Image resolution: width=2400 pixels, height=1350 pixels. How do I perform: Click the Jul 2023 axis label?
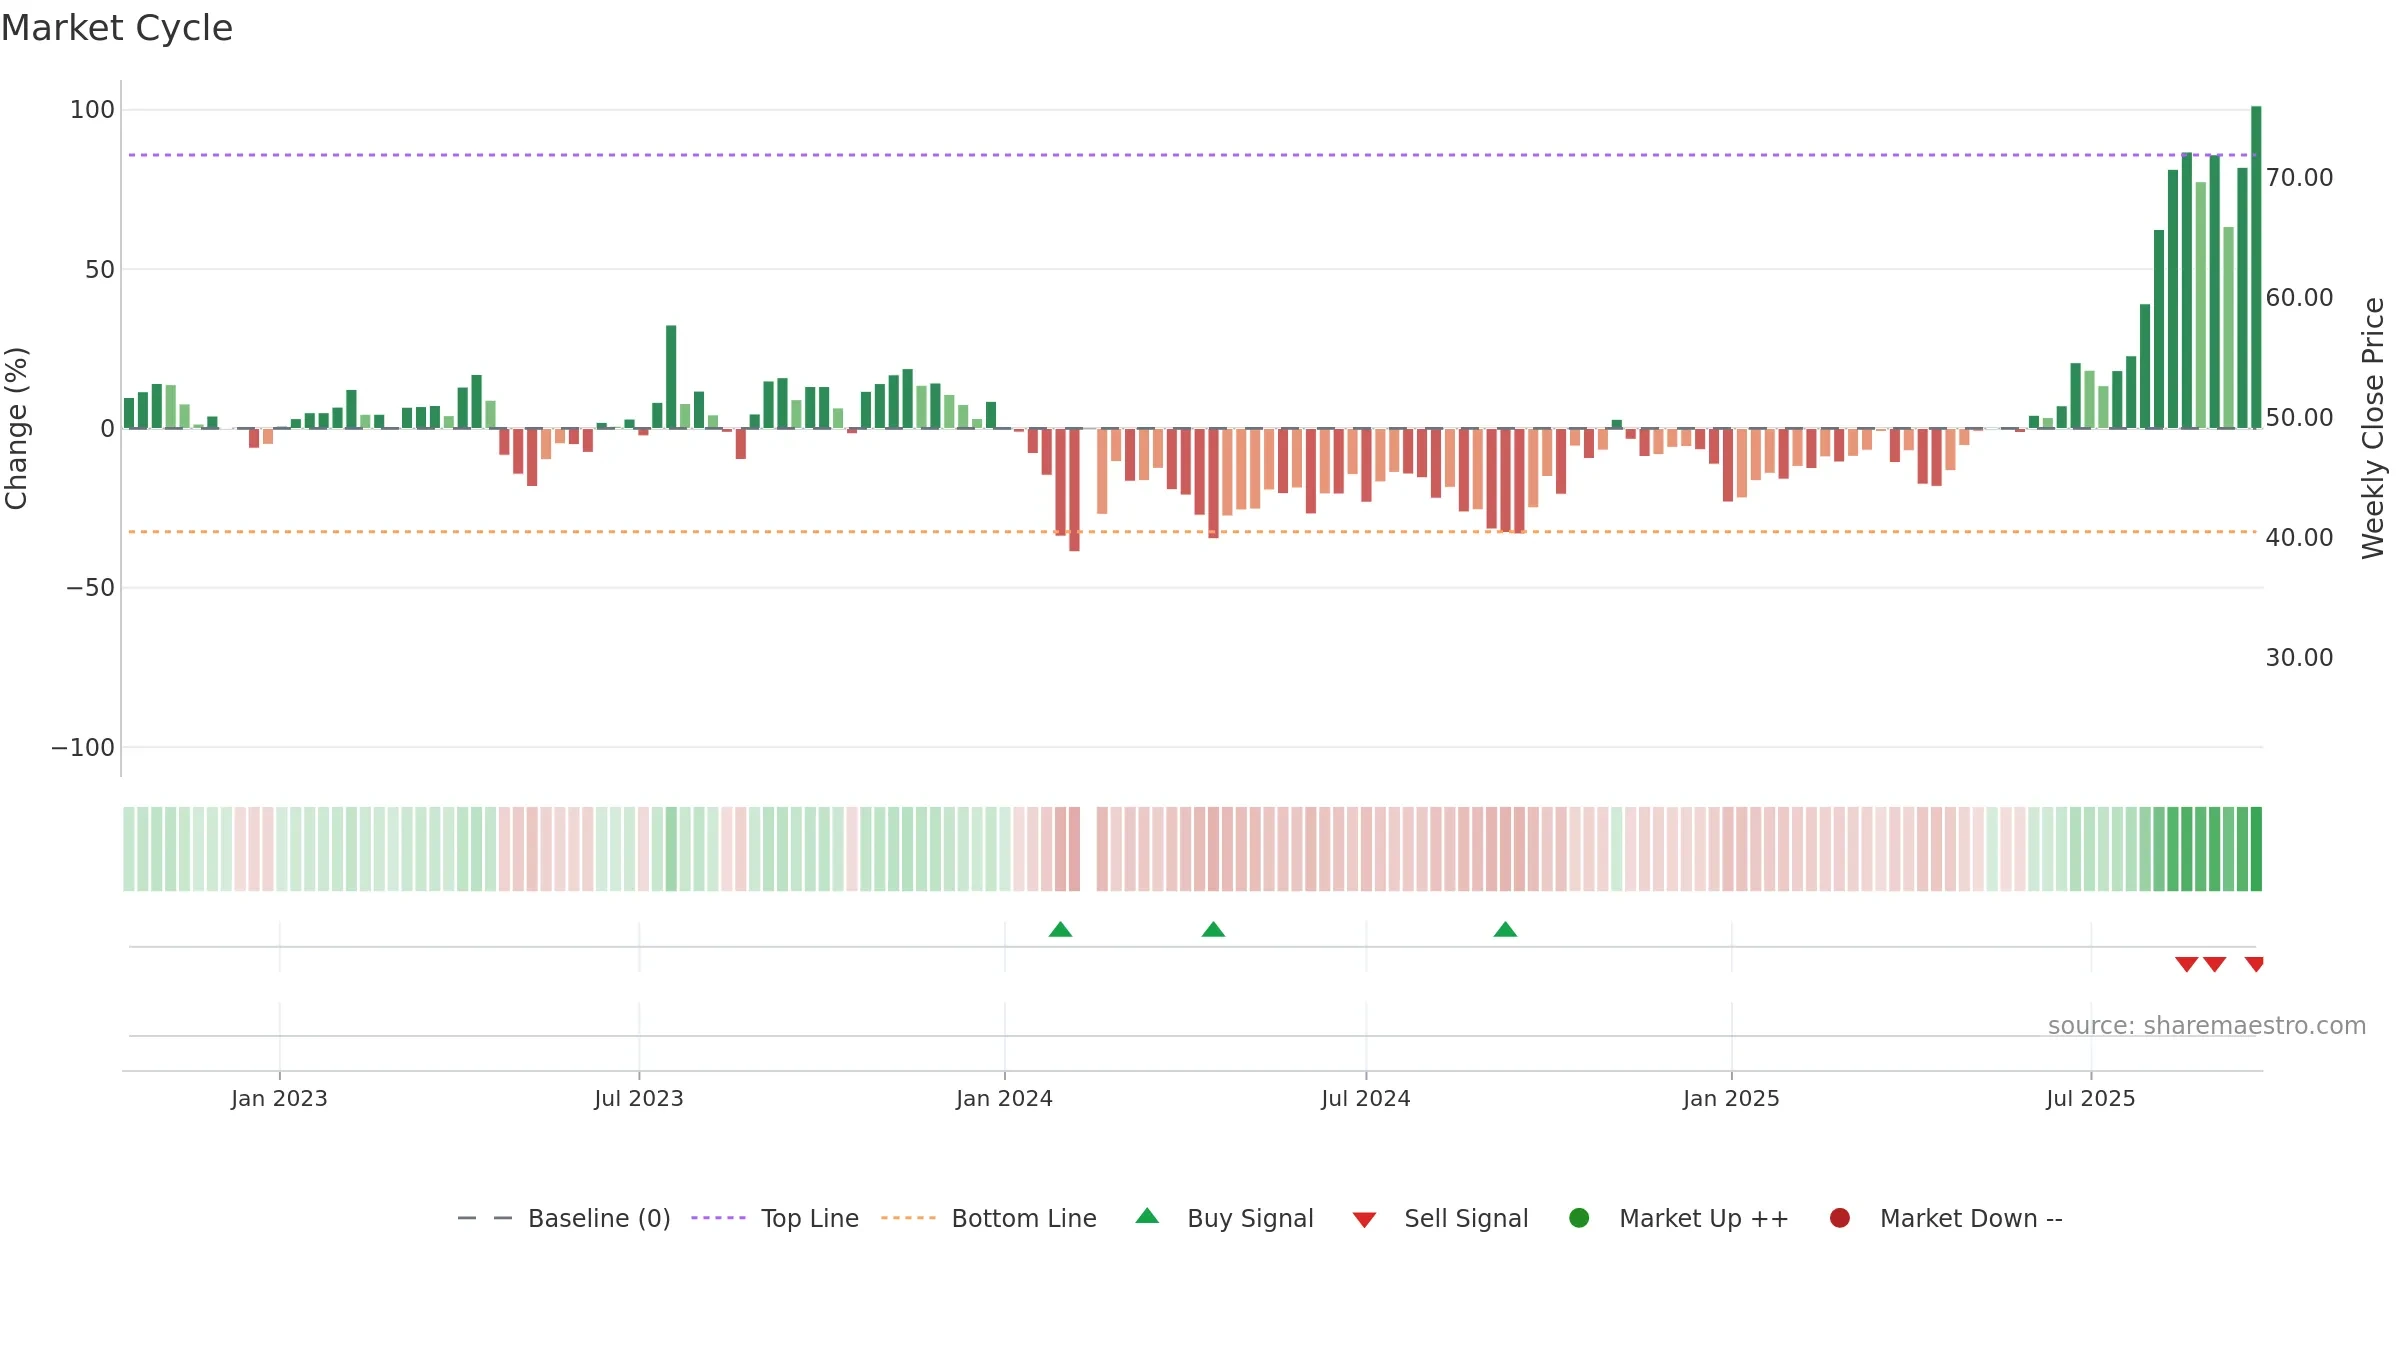[639, 1099]
